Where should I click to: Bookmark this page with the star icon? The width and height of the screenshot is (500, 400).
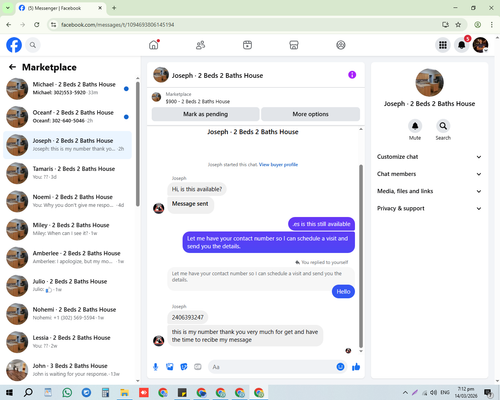coord(458,25)
